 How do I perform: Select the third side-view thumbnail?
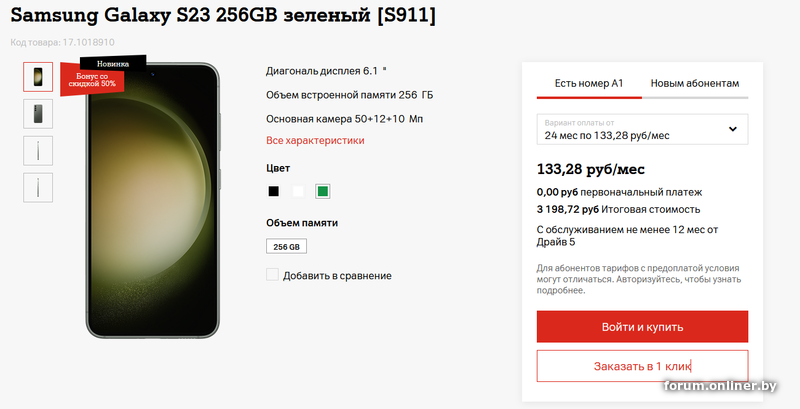(x=38, y=150)
